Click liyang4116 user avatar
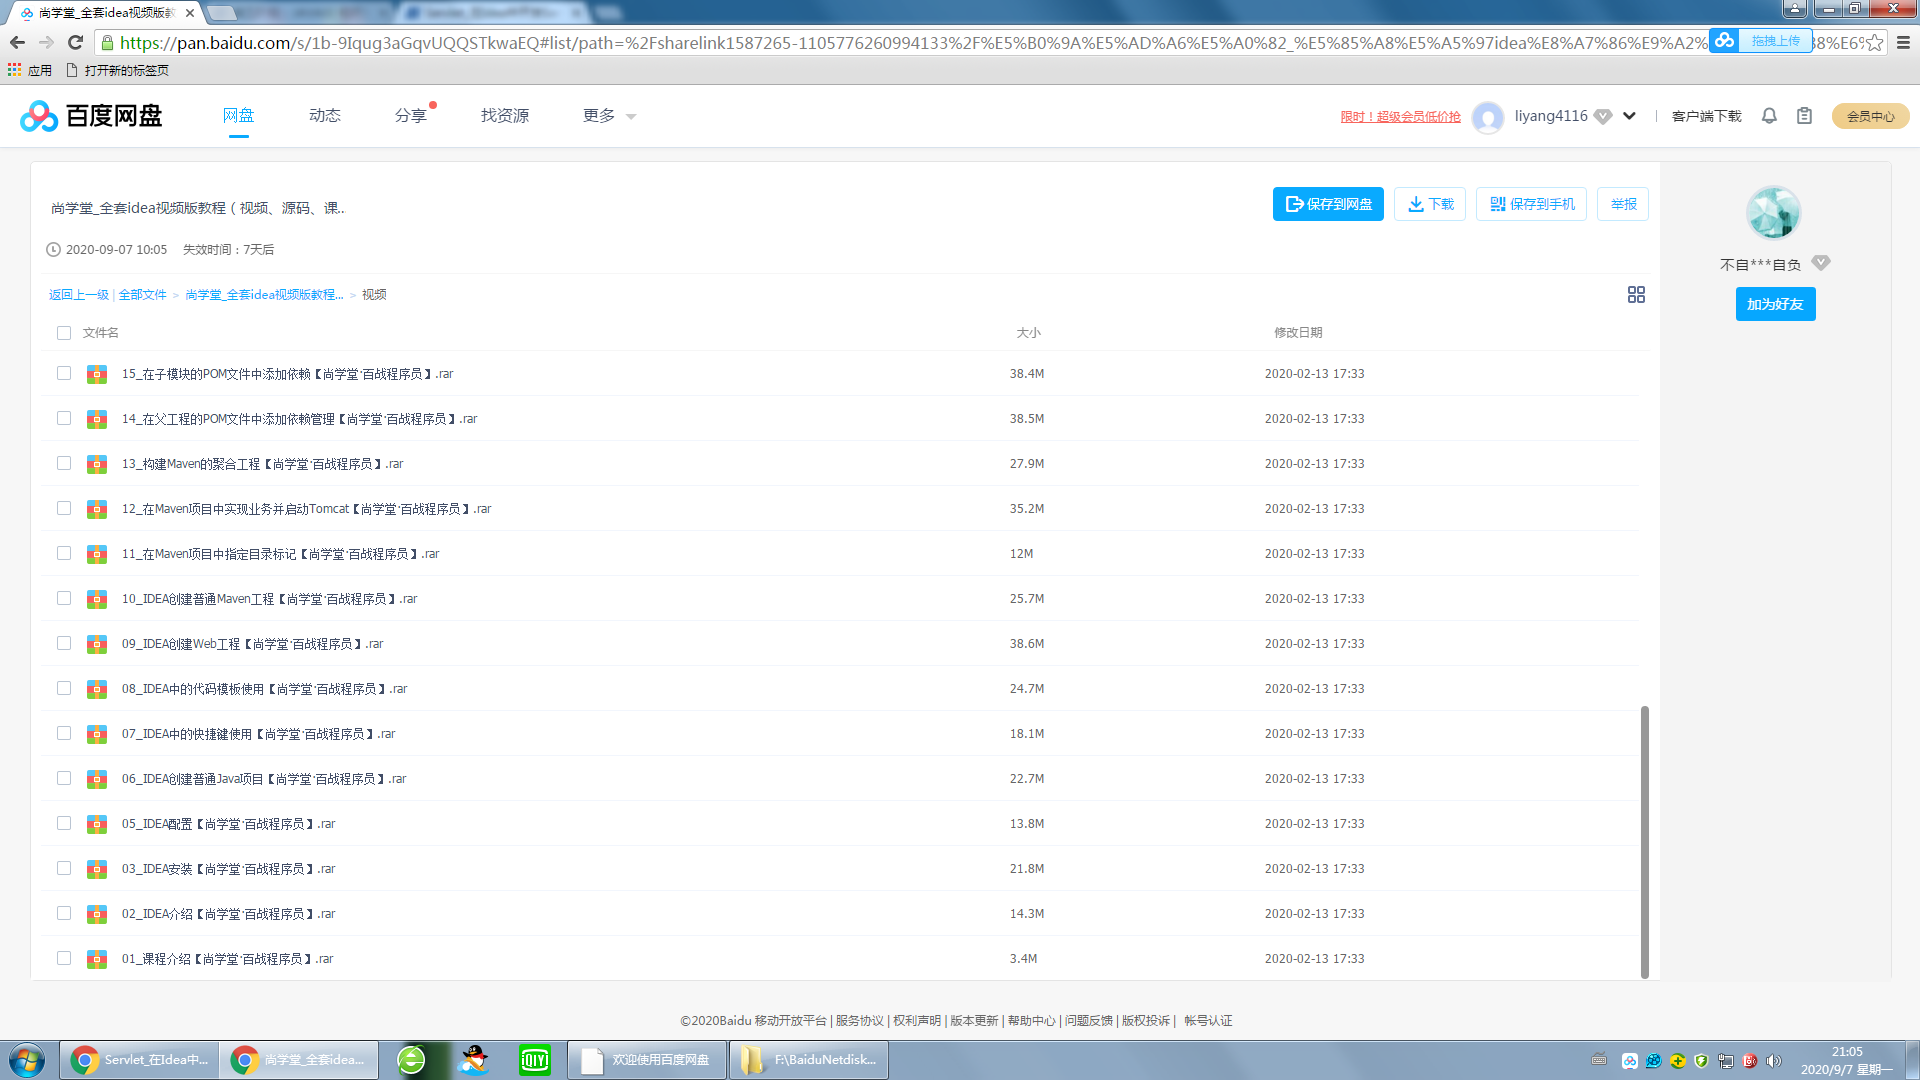The image size is (1920, 1080). (1488, 117)
